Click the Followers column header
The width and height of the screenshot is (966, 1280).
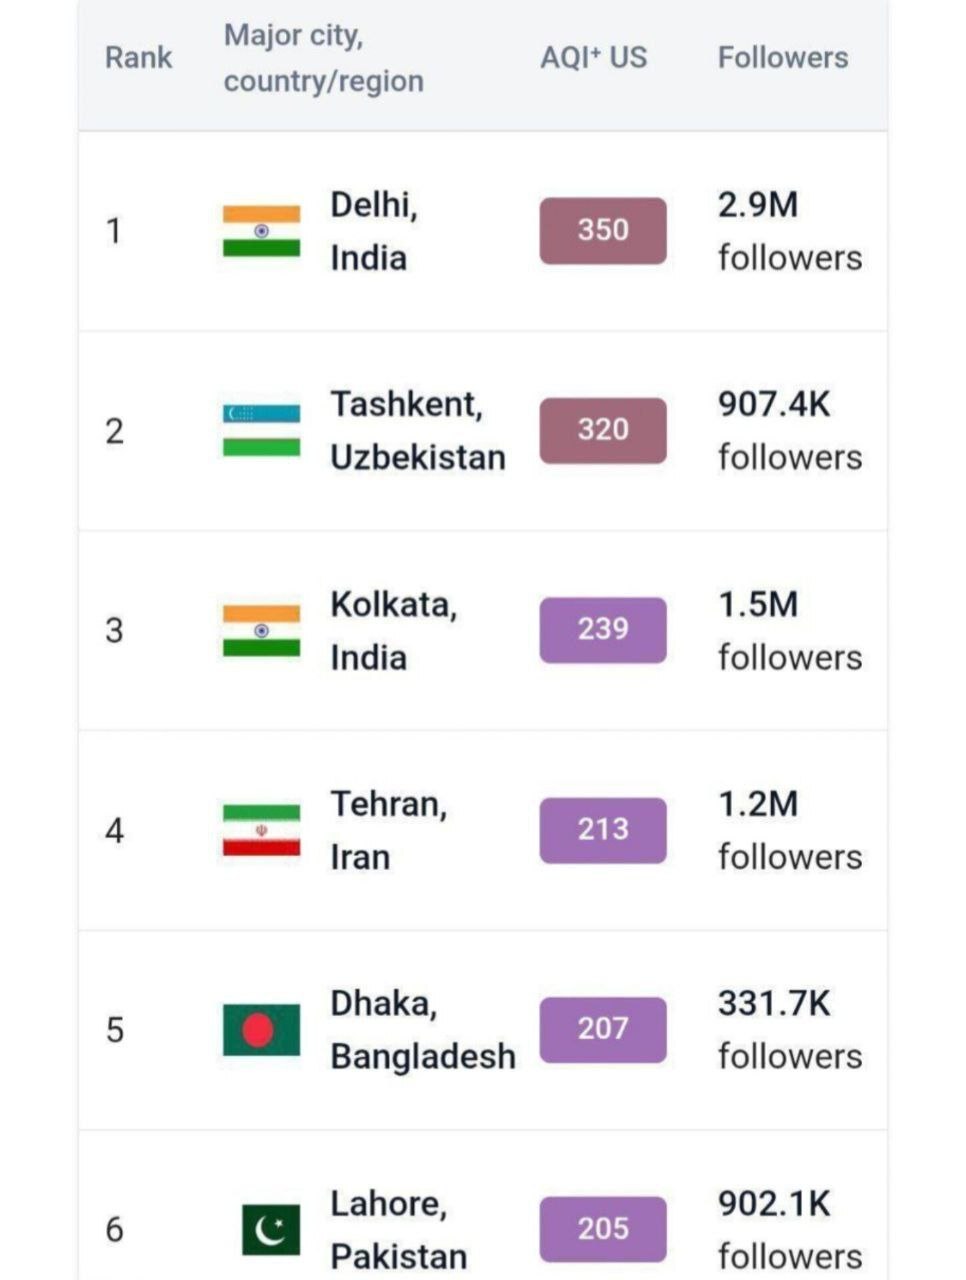[783, 58]
